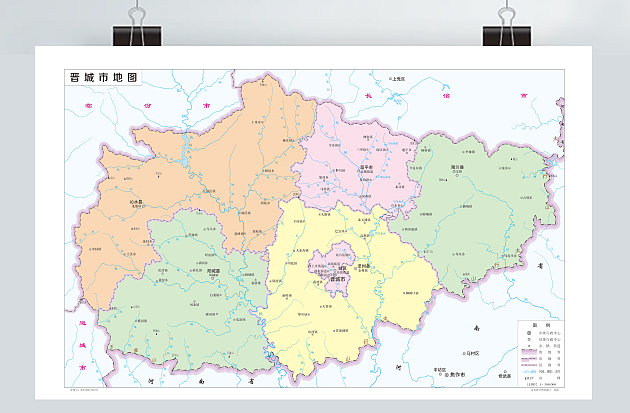The height and width of the screenshot is (413, 630).
Task: Click the 高平市 label in the pink region
Action: [366, 167]
